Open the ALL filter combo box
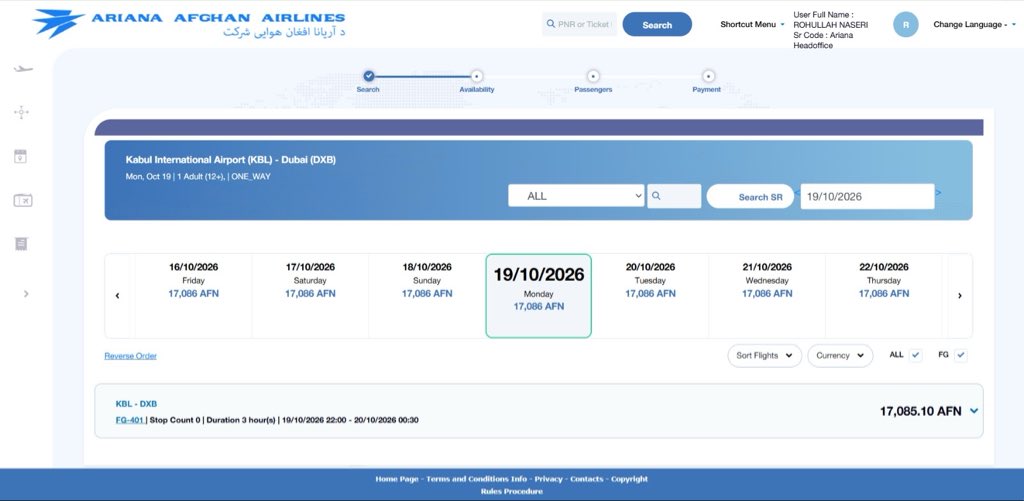 coord(576,196)
